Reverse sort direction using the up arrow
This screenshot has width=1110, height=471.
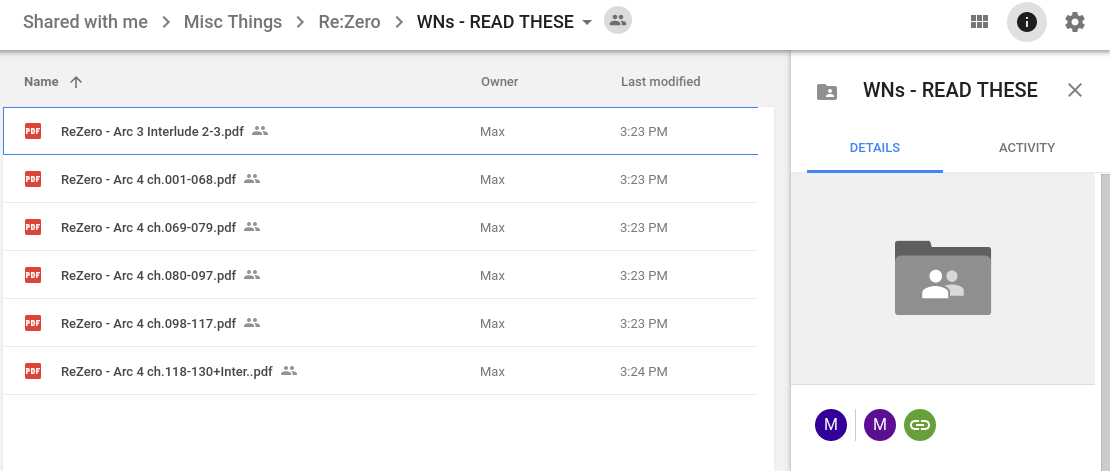[x=76, y=81]
